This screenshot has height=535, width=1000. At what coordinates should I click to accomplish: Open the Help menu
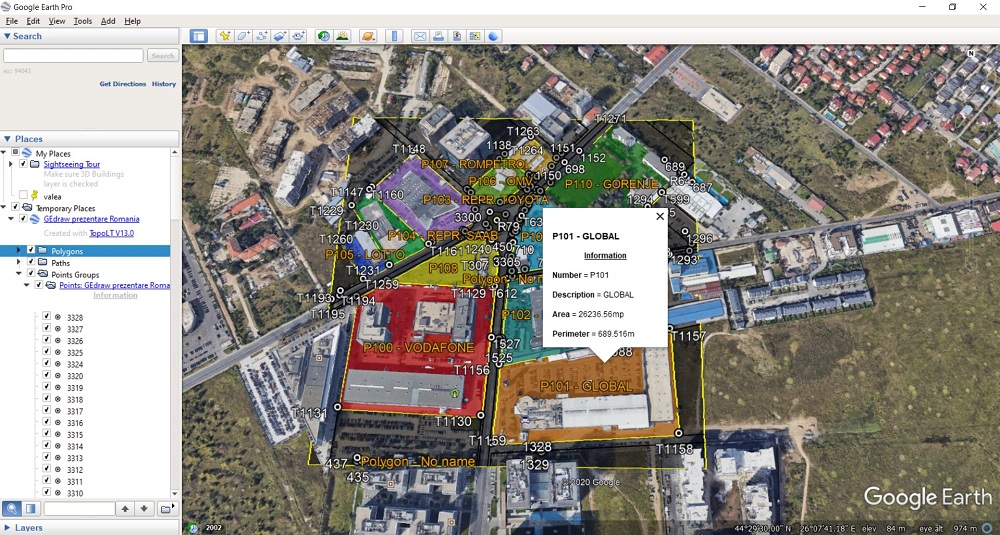(133, 21)
